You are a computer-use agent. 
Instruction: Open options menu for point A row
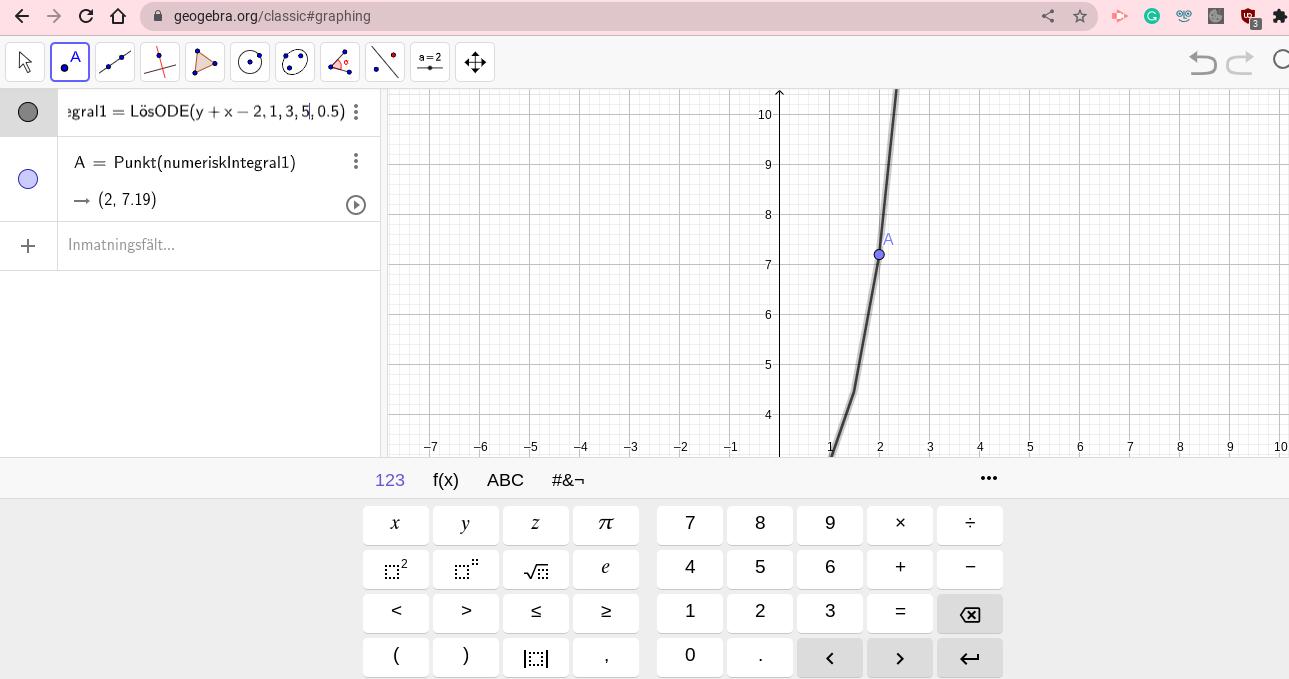click(x=356, y=162)
